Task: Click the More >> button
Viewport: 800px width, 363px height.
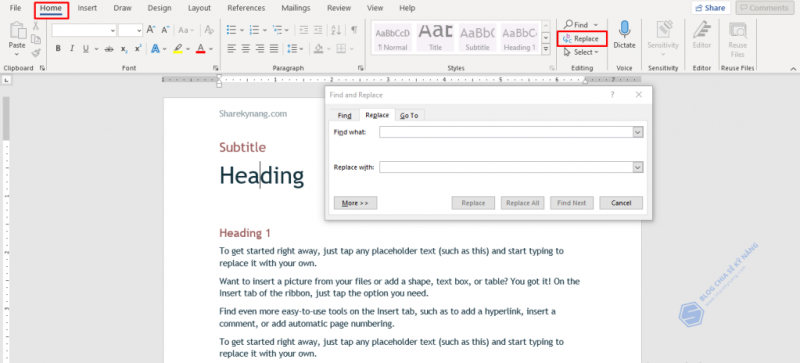Action: [x=355, y=203]
